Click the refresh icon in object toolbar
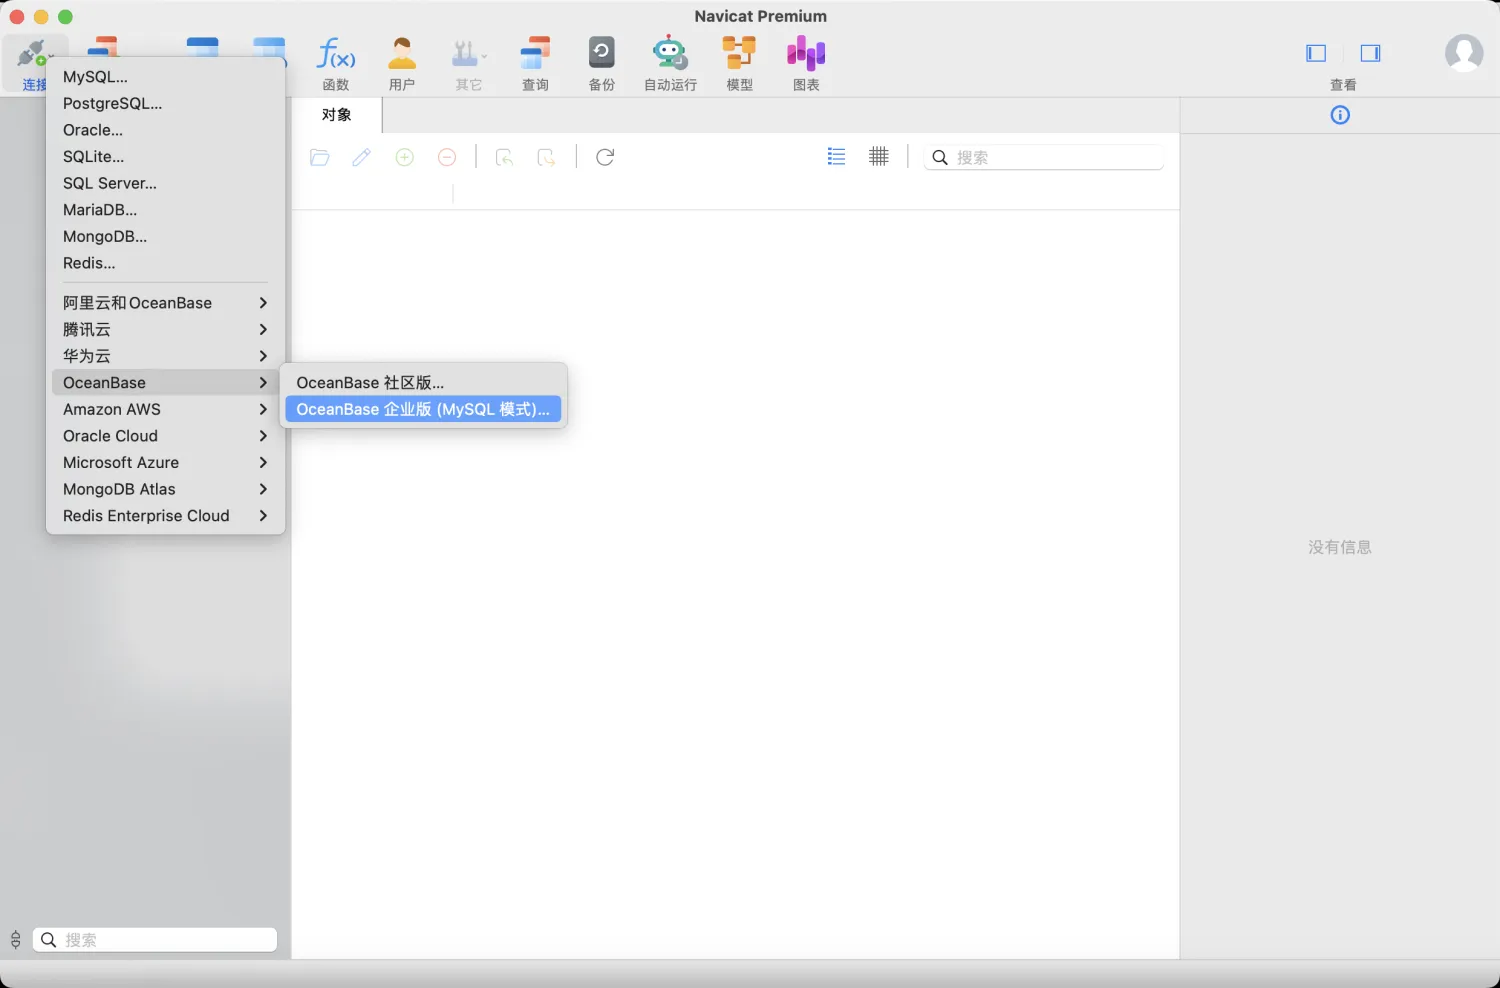Image resolution: width=1500 pixels, height=988 pixels. click(x=605, y=157)
